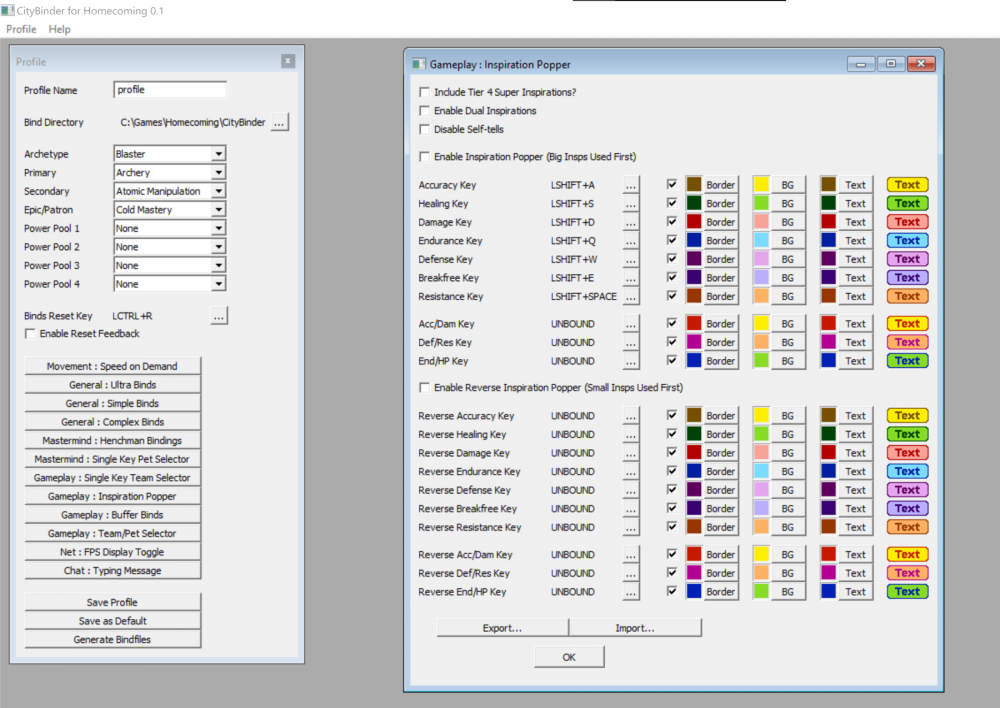Click the green Text preview for Healing Key

click(907, 204)
